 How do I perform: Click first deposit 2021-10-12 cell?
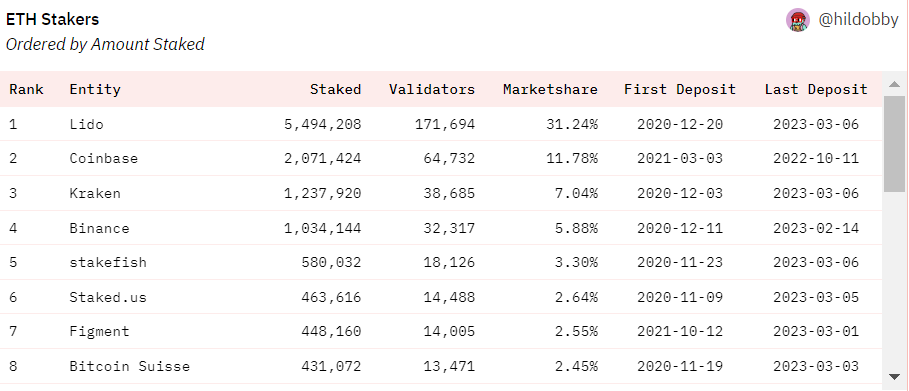point(680,331)
